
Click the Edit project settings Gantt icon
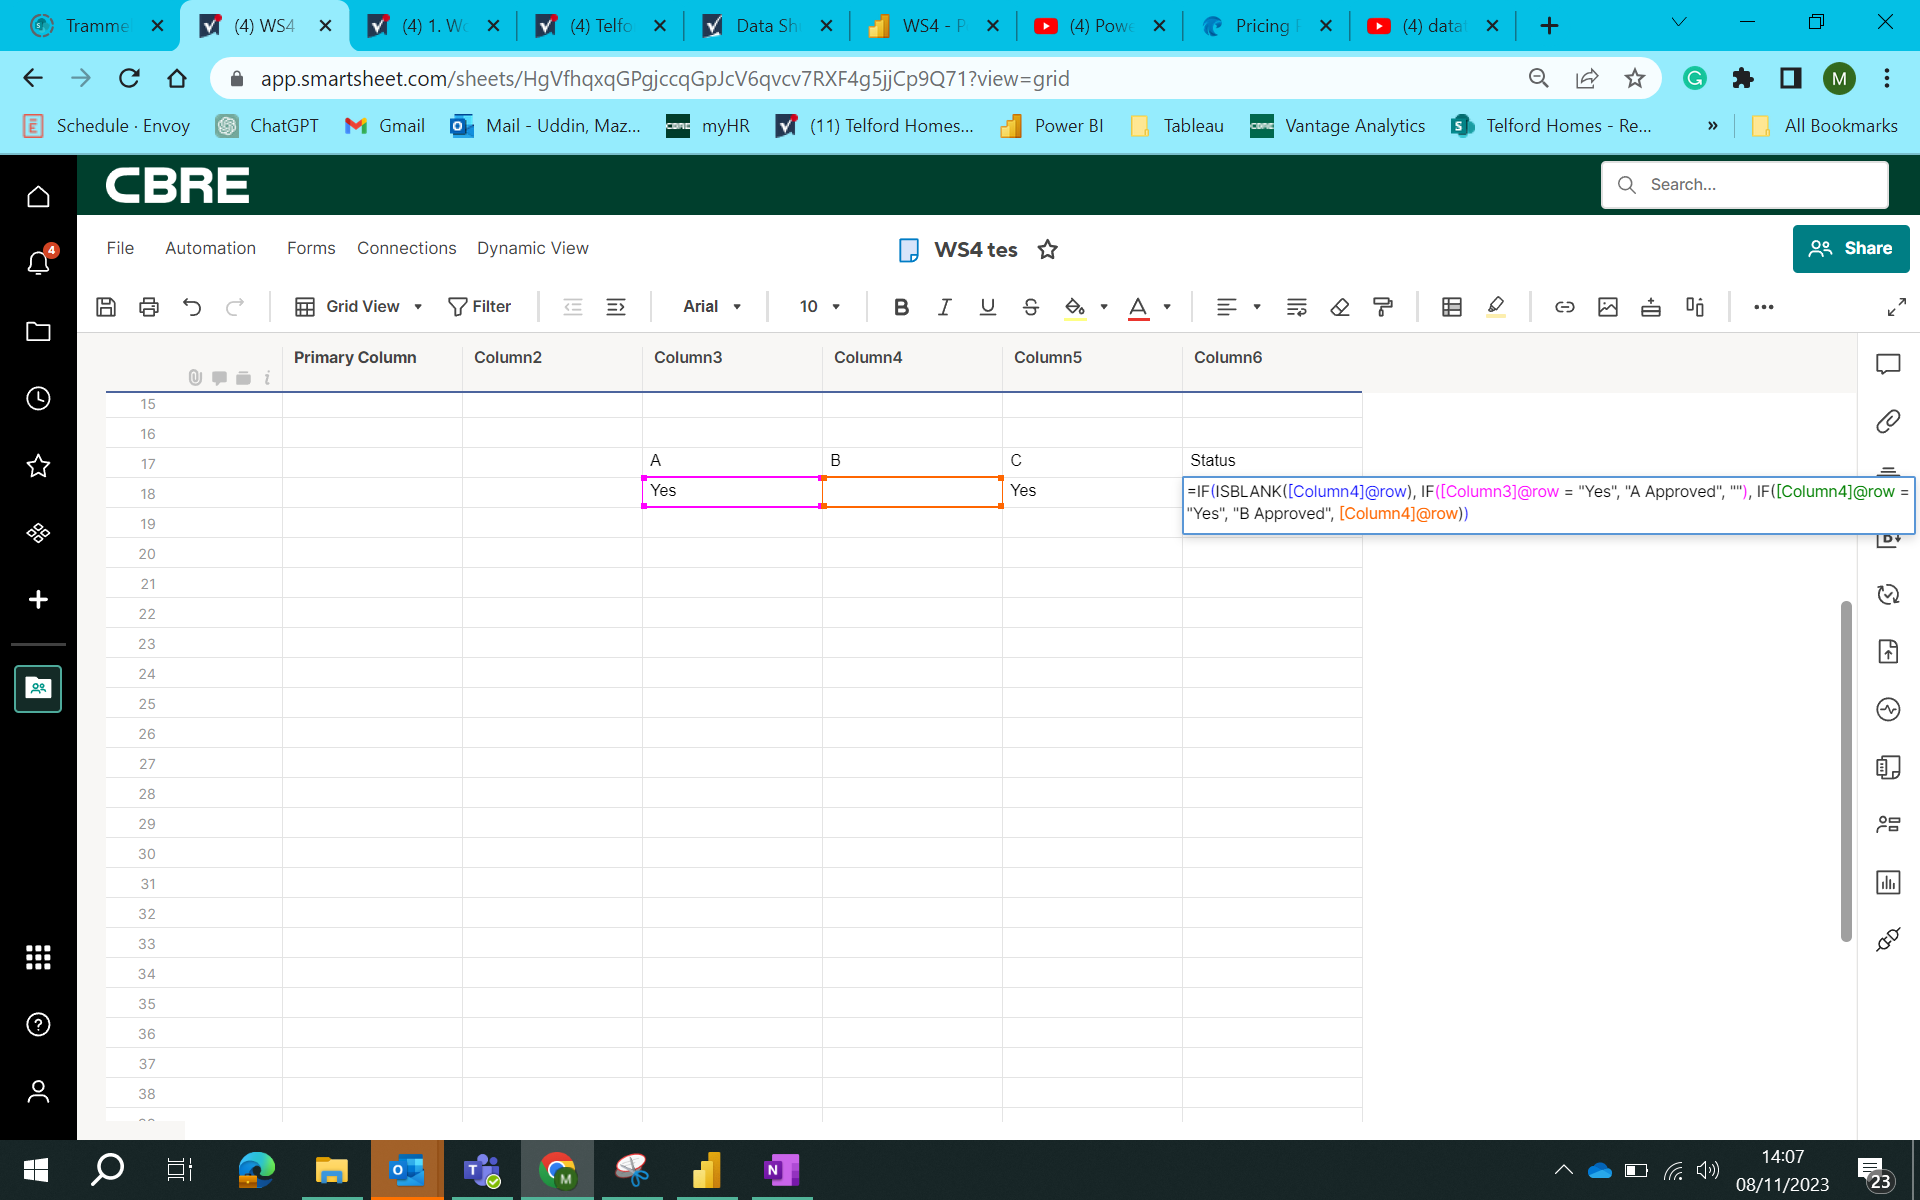tap(1695, 307)
